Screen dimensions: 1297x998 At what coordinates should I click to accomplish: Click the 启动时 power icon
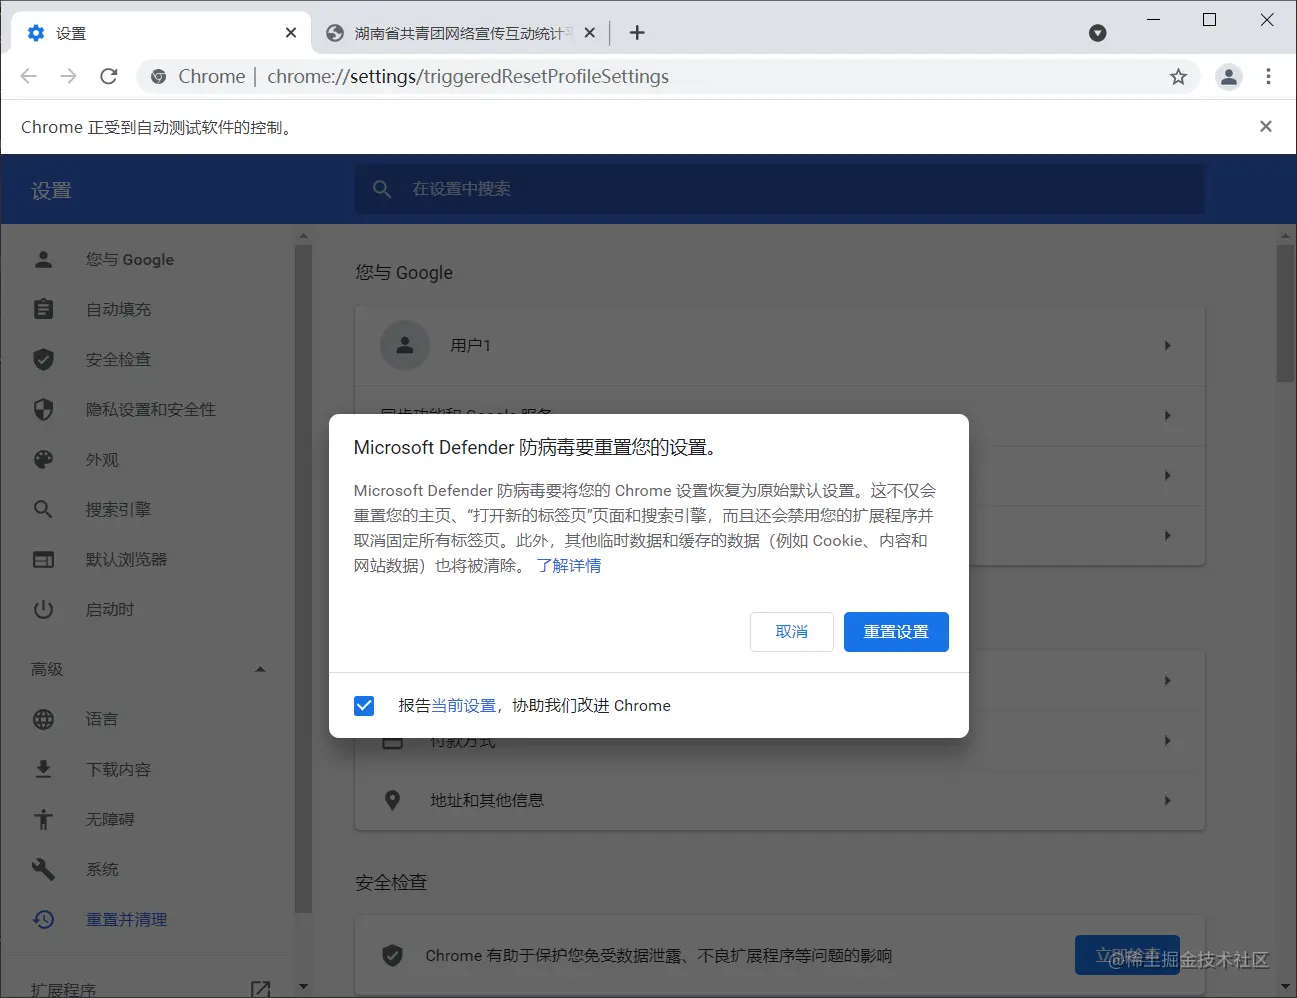point(44,609)
